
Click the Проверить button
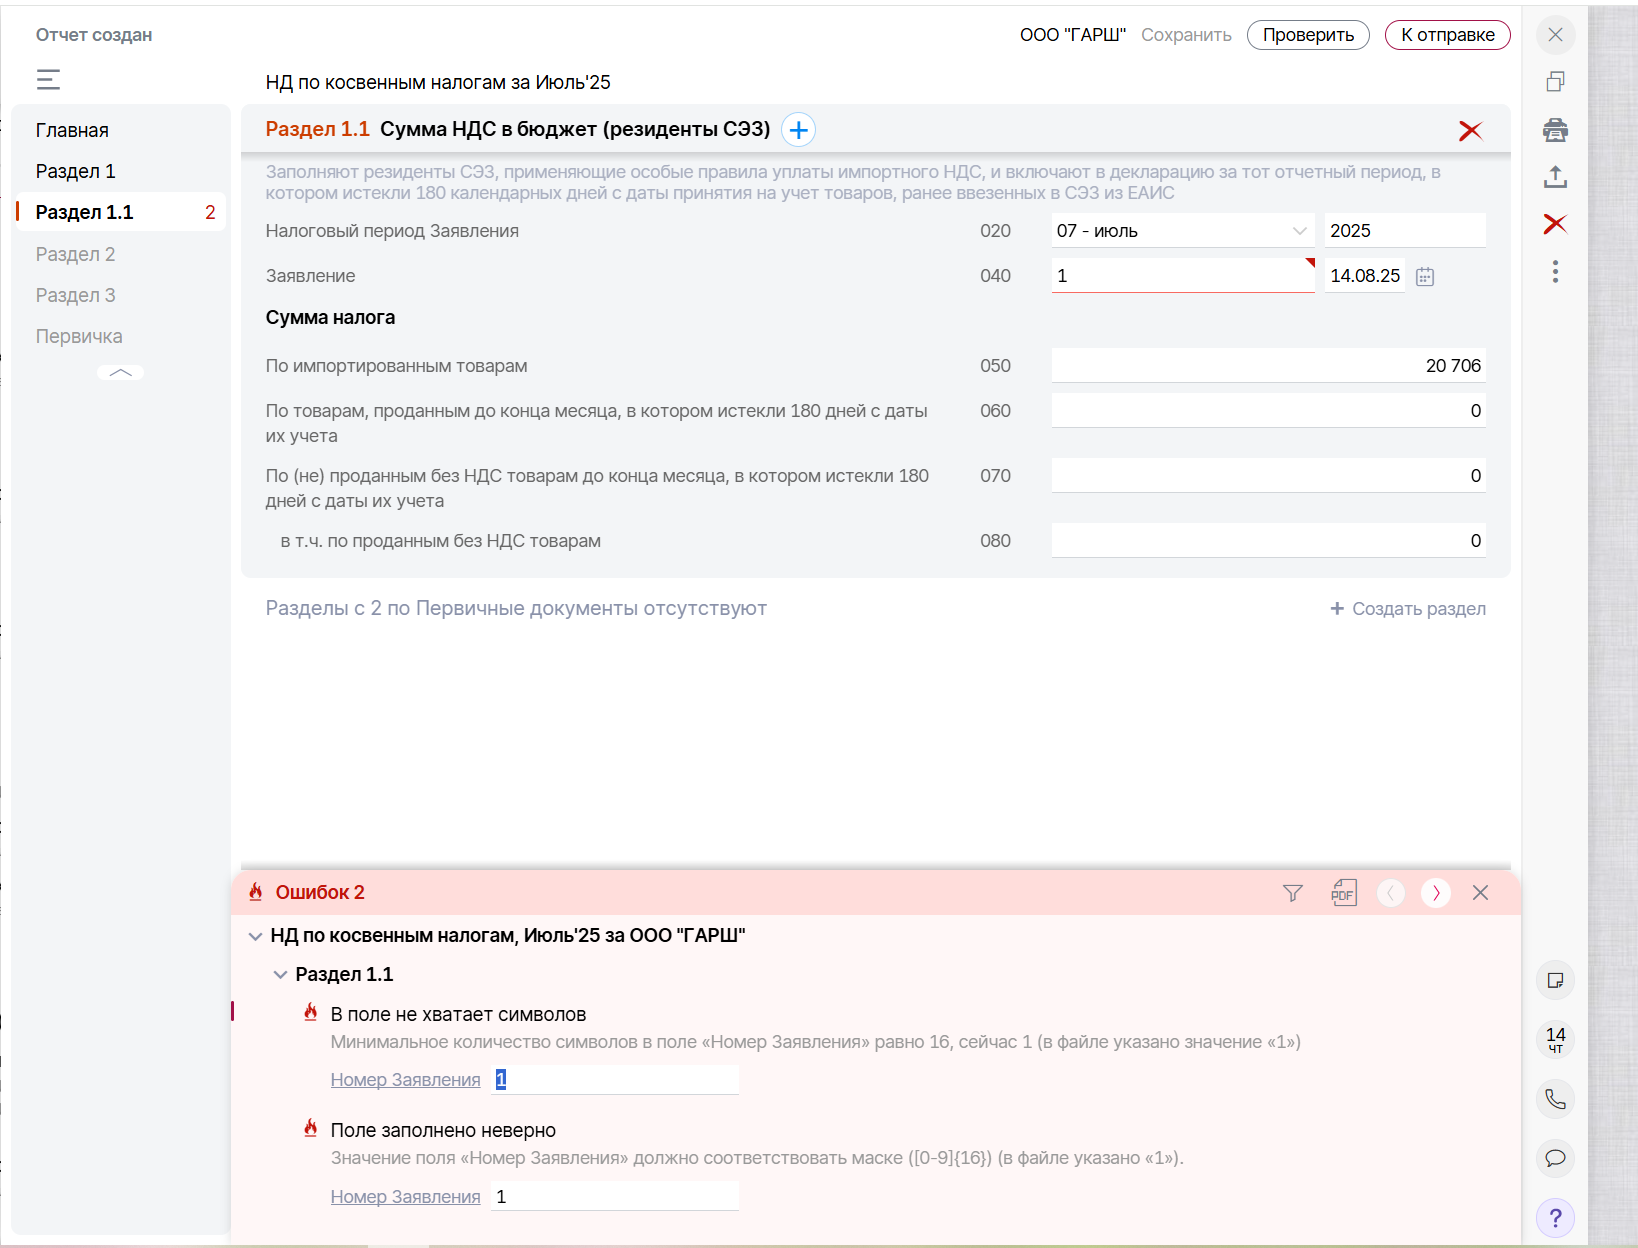coord(1308,35)
